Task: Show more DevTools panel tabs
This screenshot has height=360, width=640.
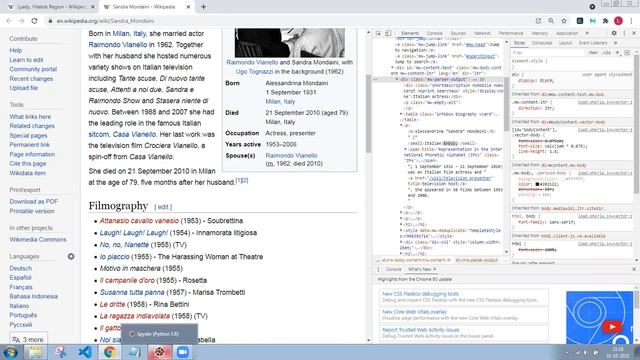Action: pos(587,33)
